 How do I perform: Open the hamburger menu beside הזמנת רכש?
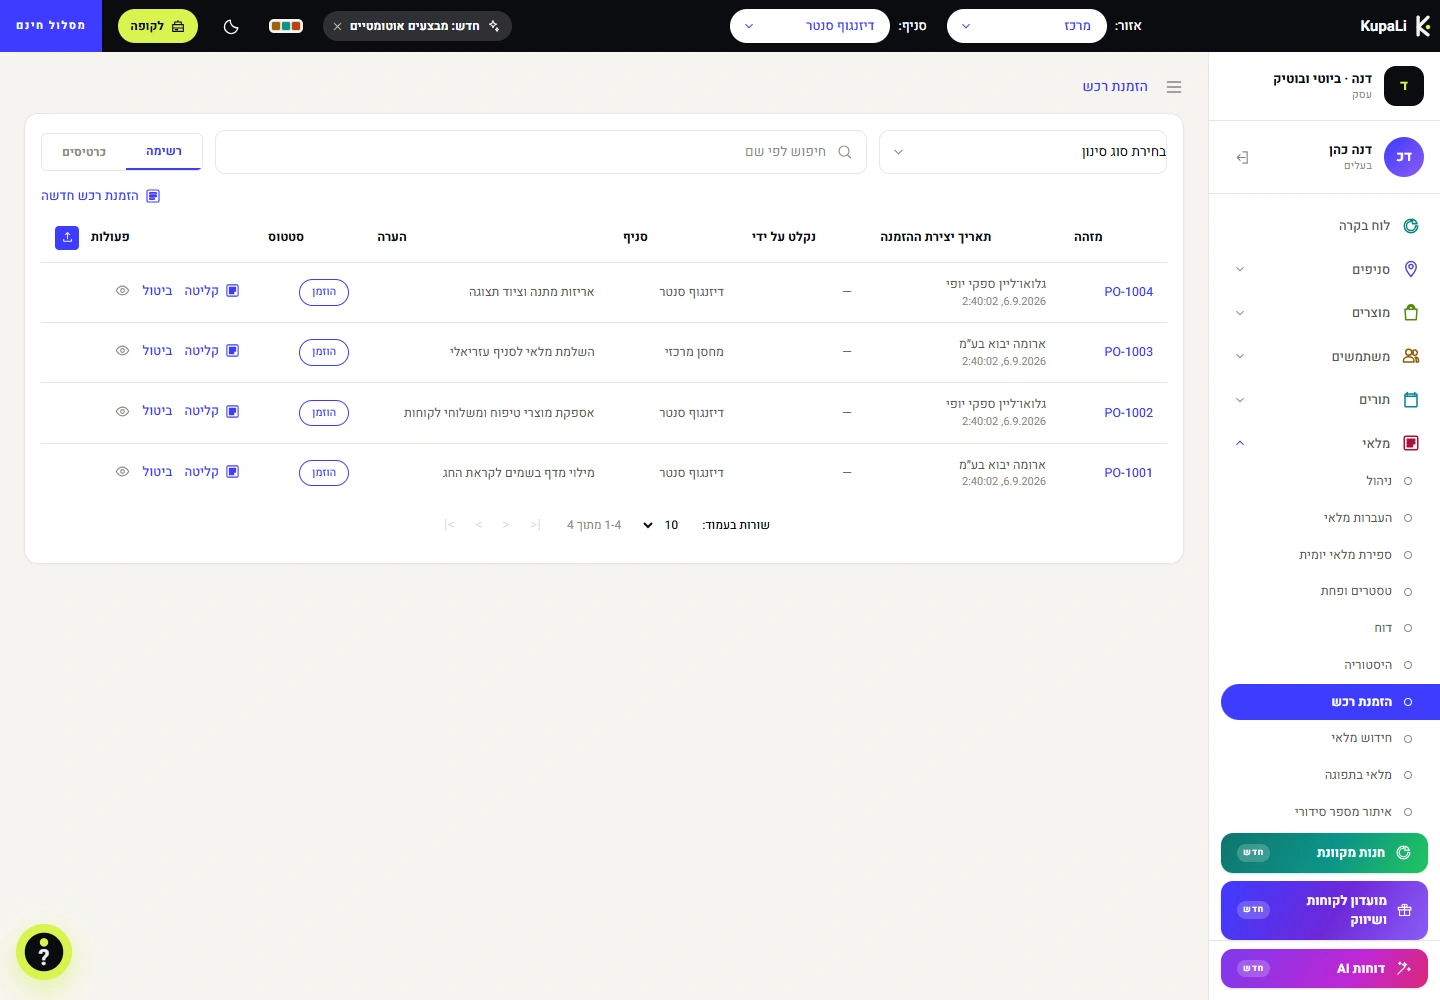[1174, 87]
